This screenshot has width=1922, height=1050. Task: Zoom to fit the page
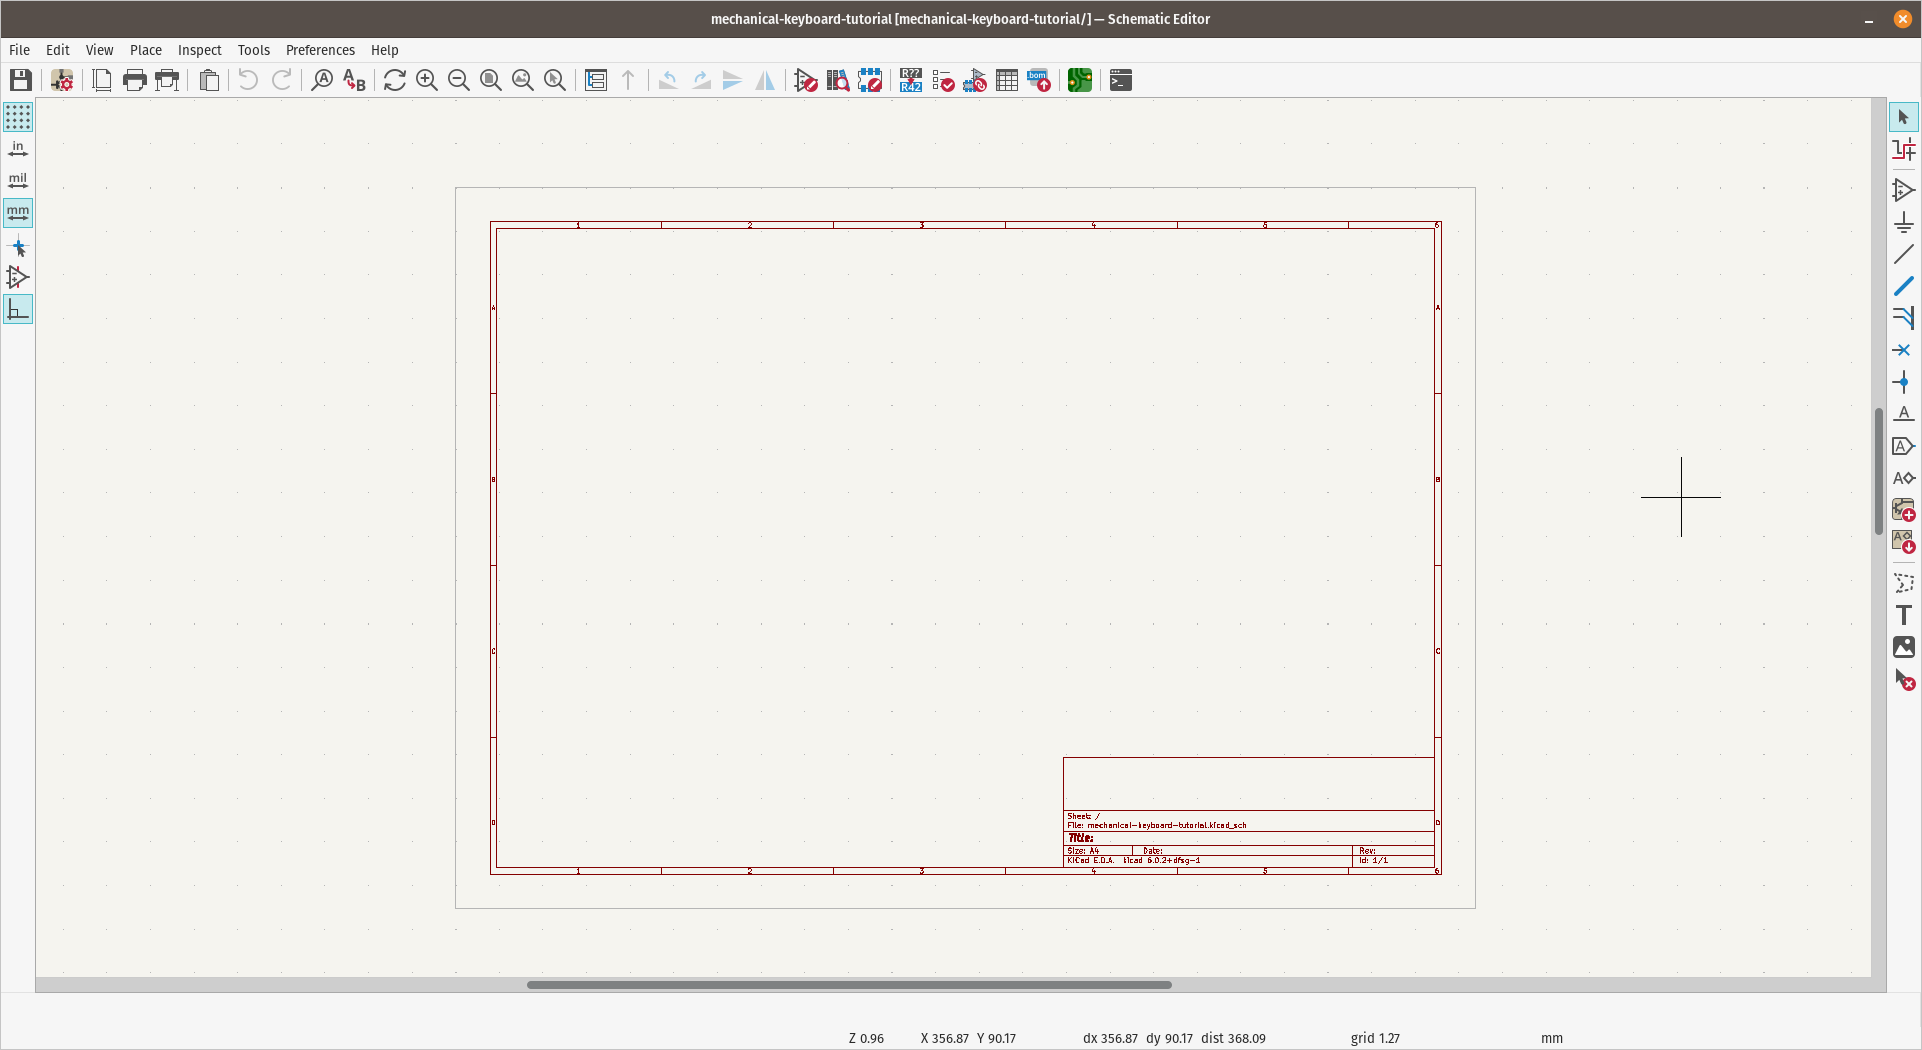point(489,80)
